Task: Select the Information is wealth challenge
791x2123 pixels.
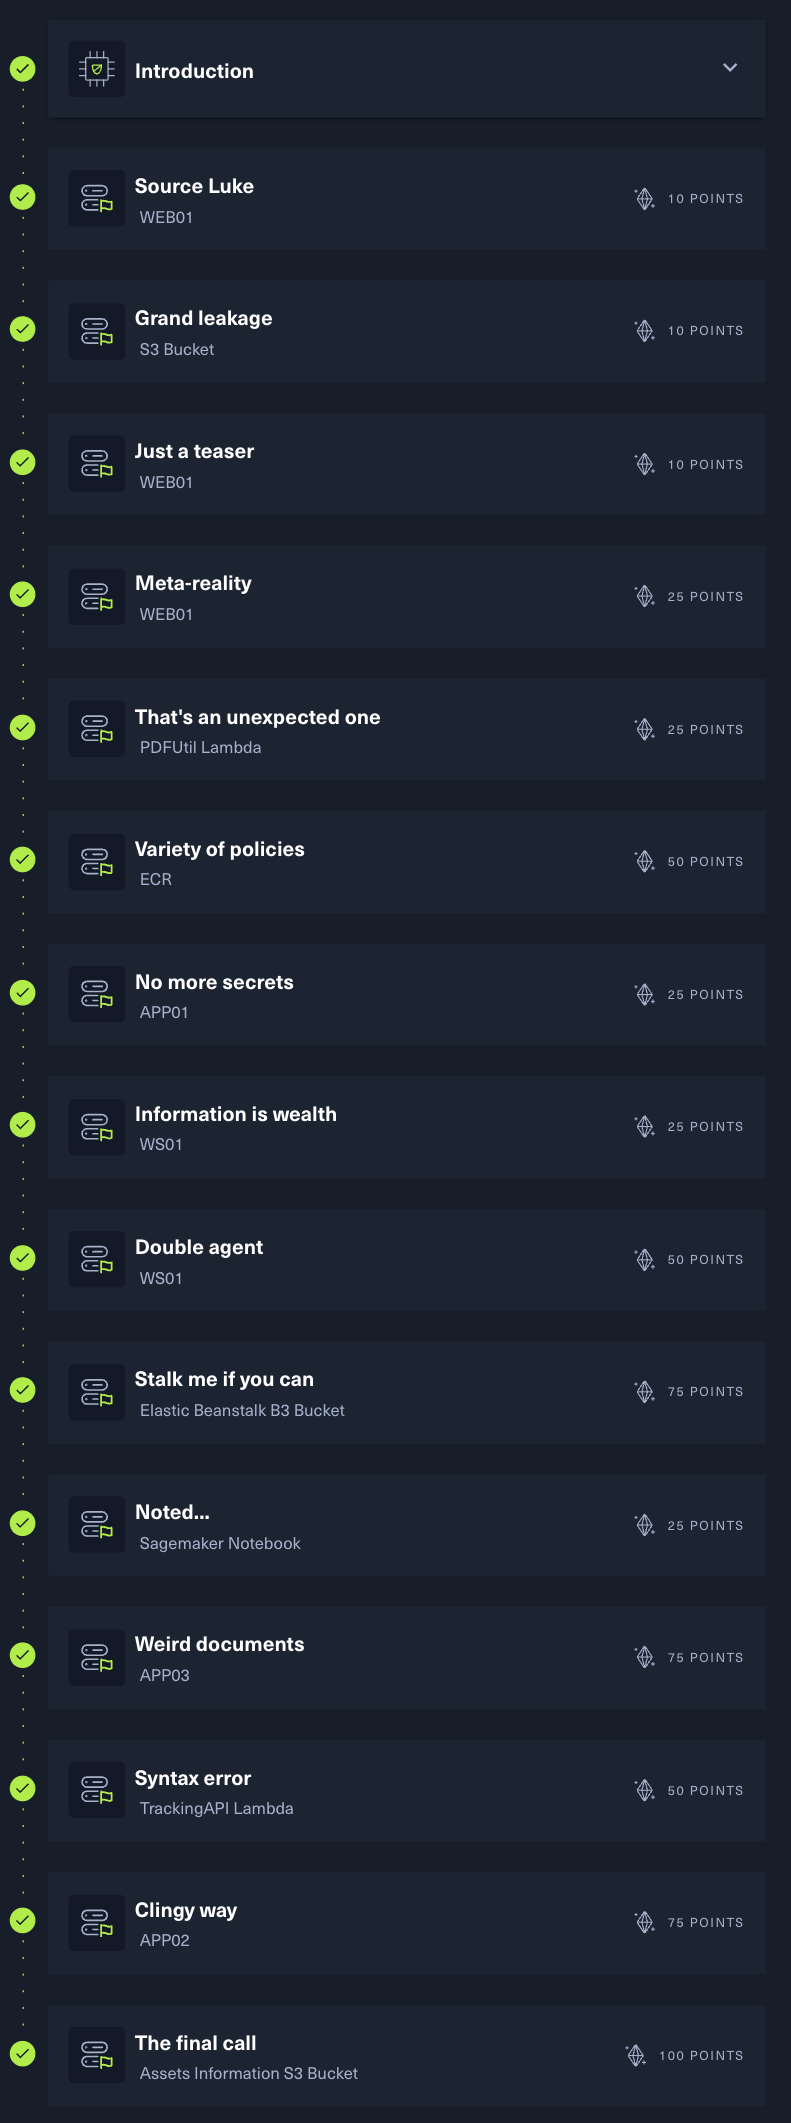Action: [x=236, y=1114]
